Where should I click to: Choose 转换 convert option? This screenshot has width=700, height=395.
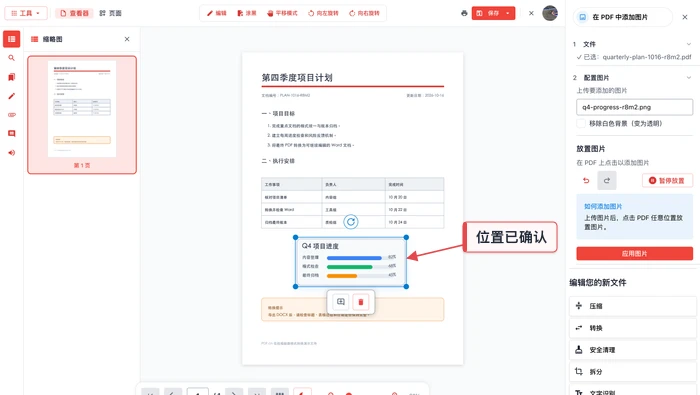tap(633, 328)
